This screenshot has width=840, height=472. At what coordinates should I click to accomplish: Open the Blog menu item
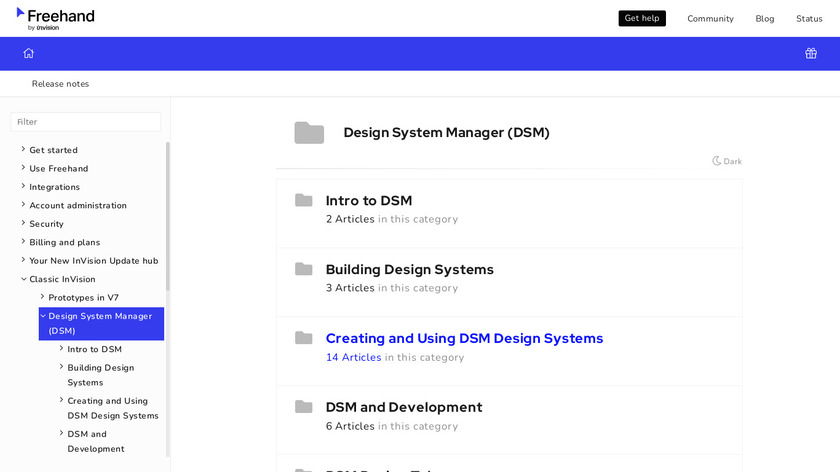[765, 19]
